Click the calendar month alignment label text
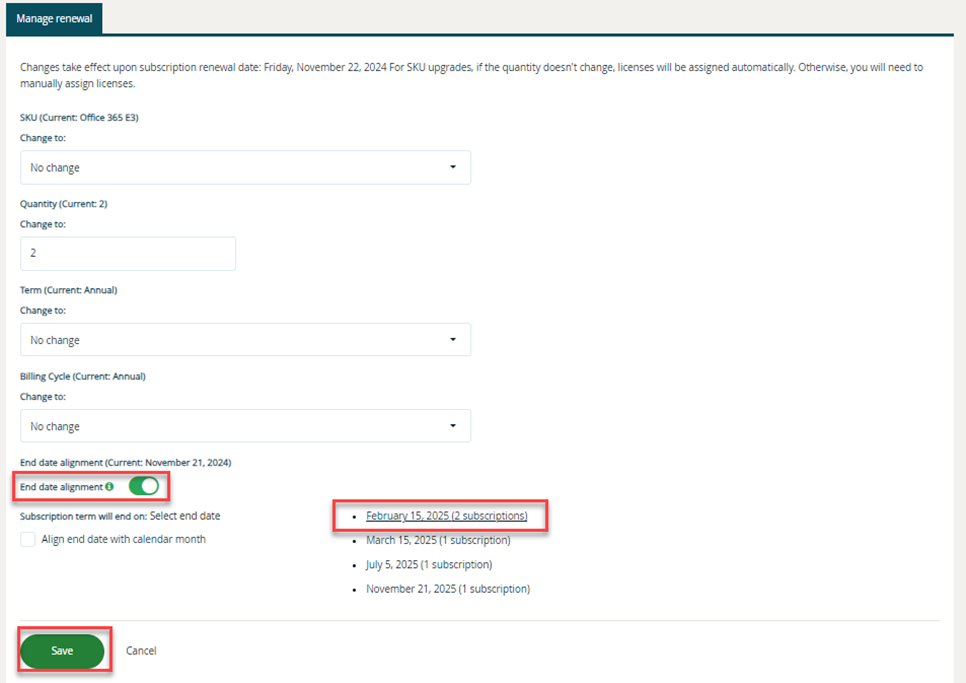Image resolution: width=966 pixels, height=683 pixels. pyautogui.click(x=123, y=539)
